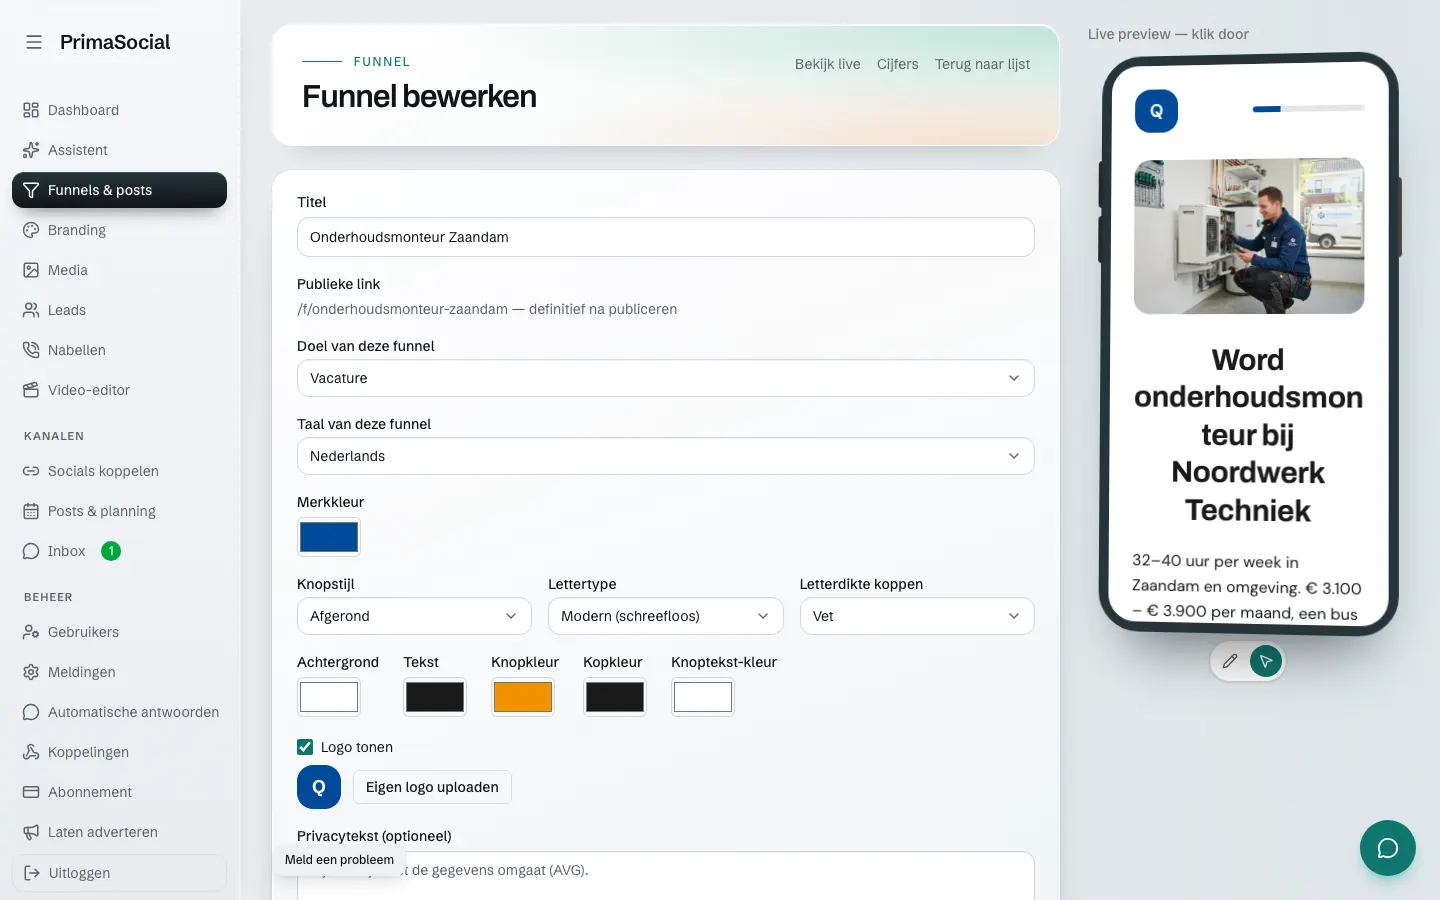Click the PrimaSocial brand name
The width and height of the screenshot is (1440, 900).
pyautogui.click(x=115, y=42)
